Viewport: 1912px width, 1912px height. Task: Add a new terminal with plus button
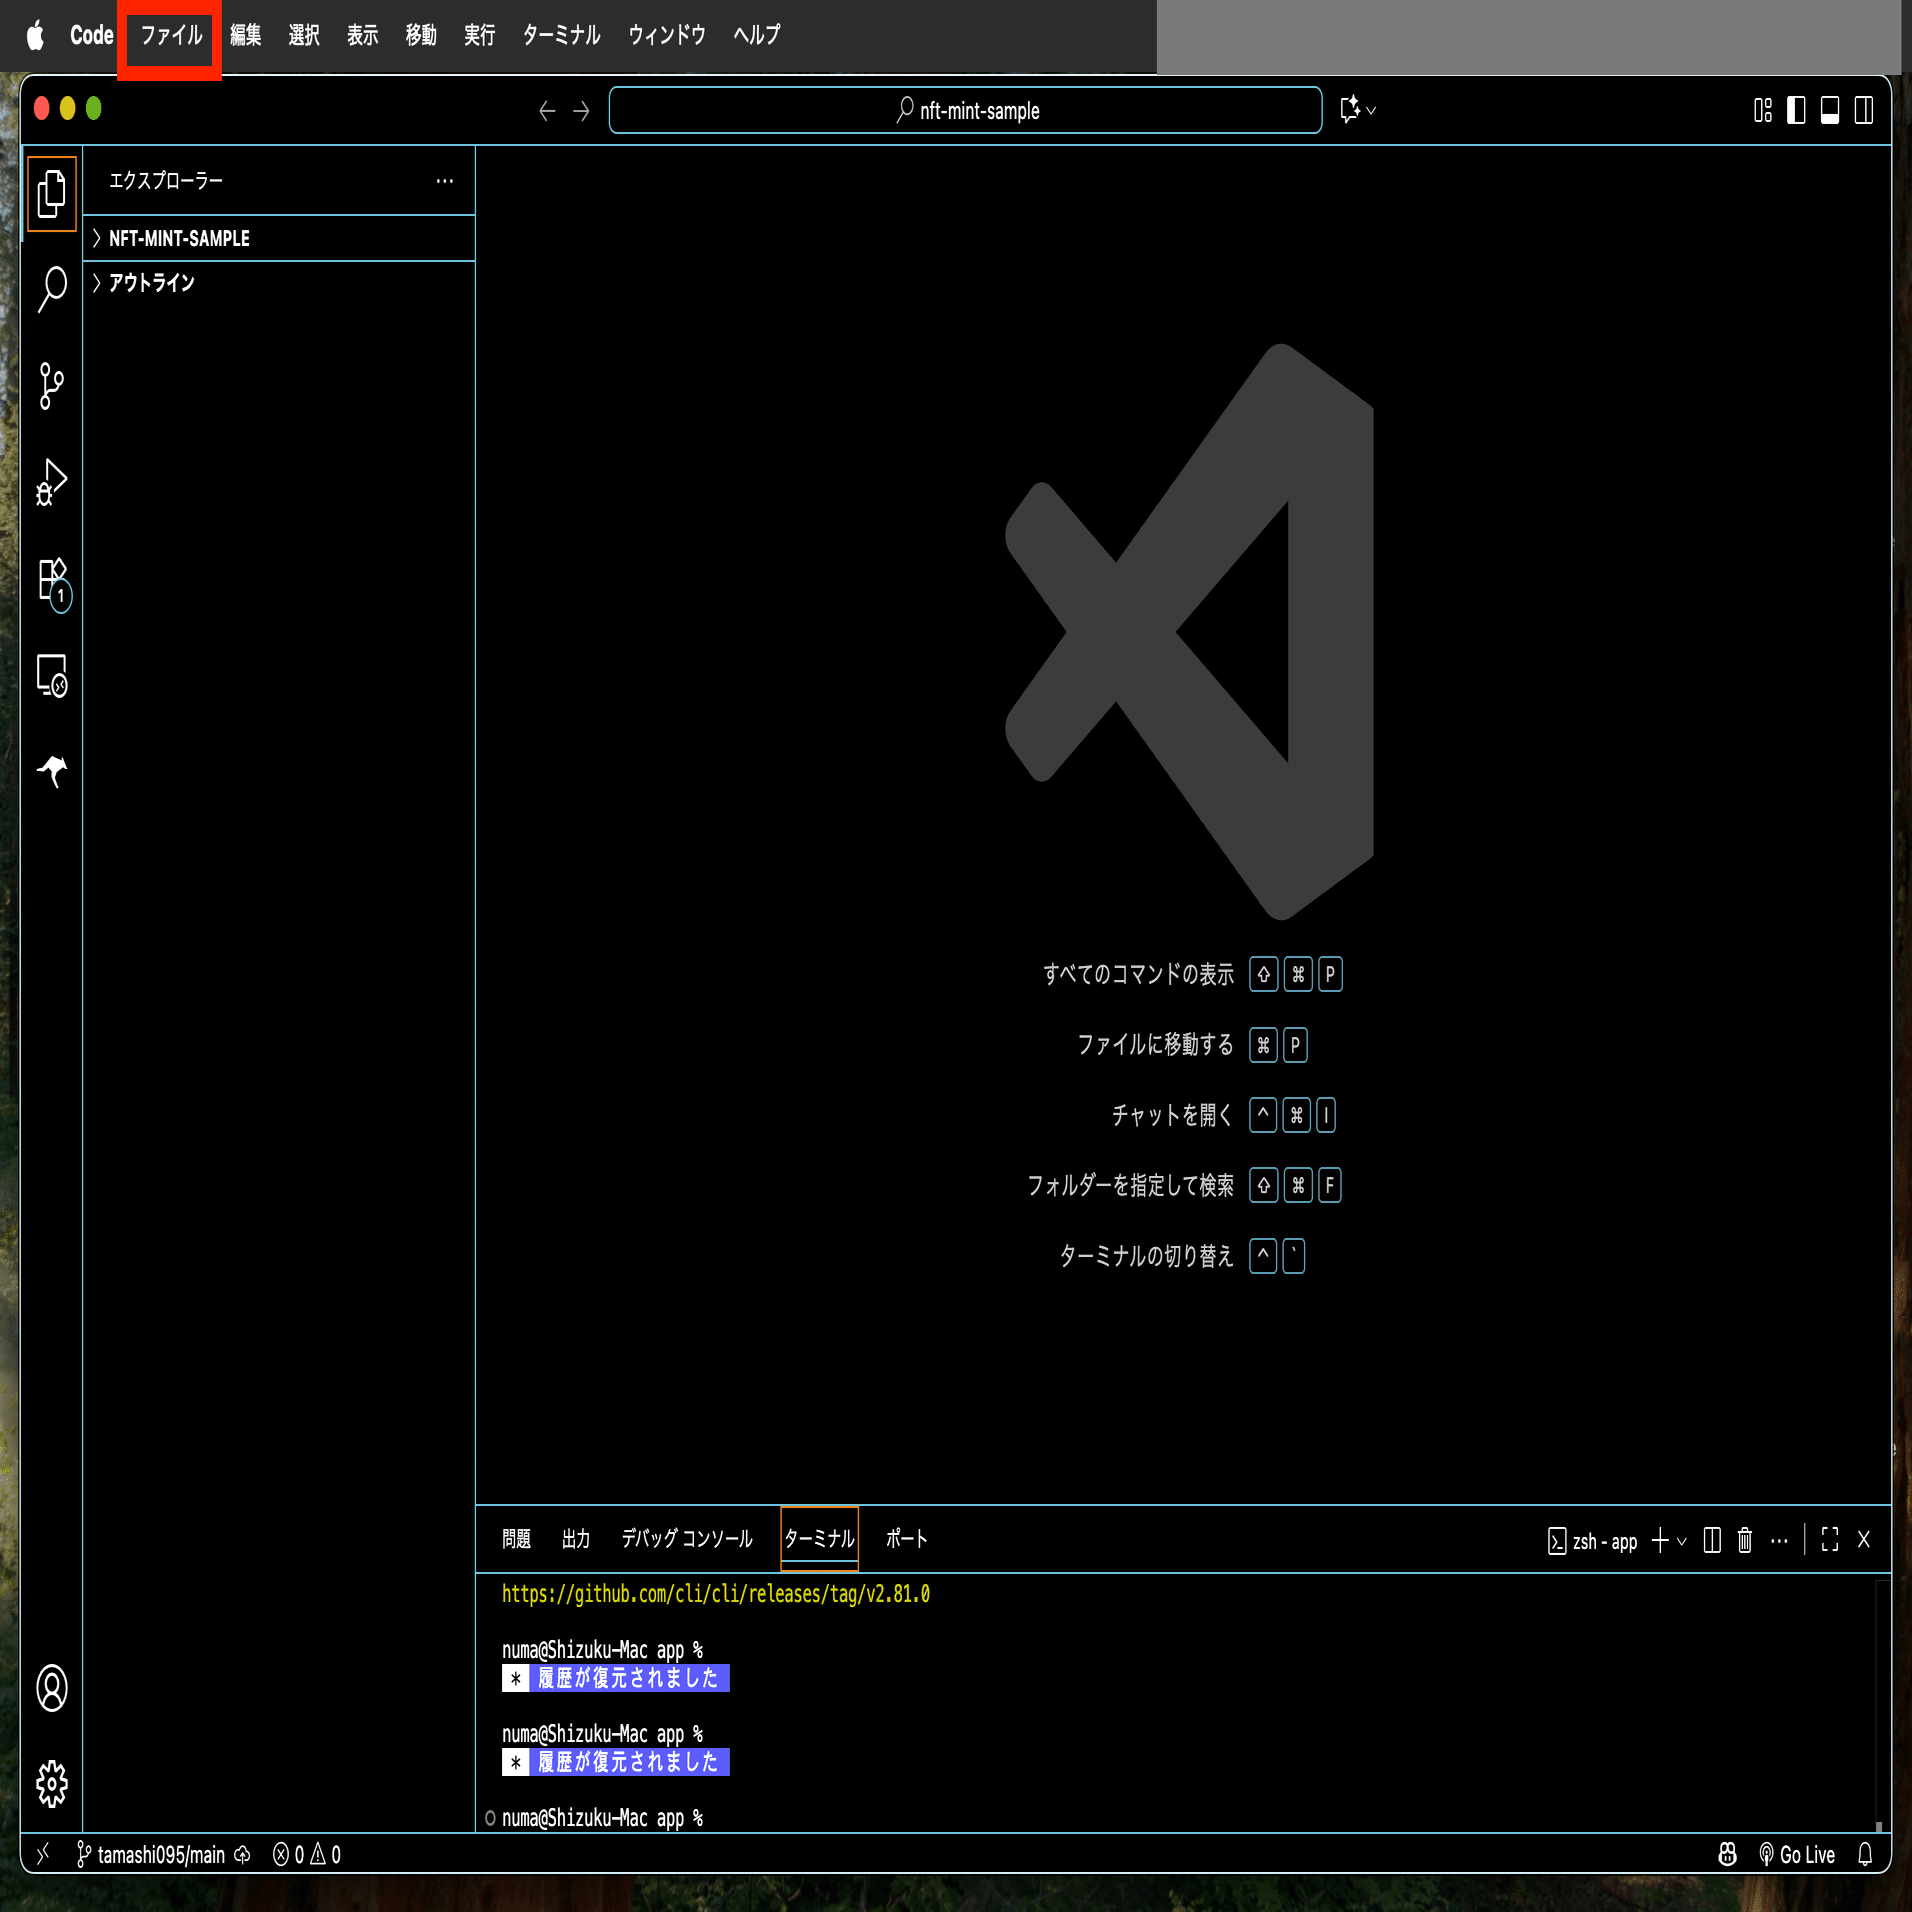click(x=1660, y=1540)
